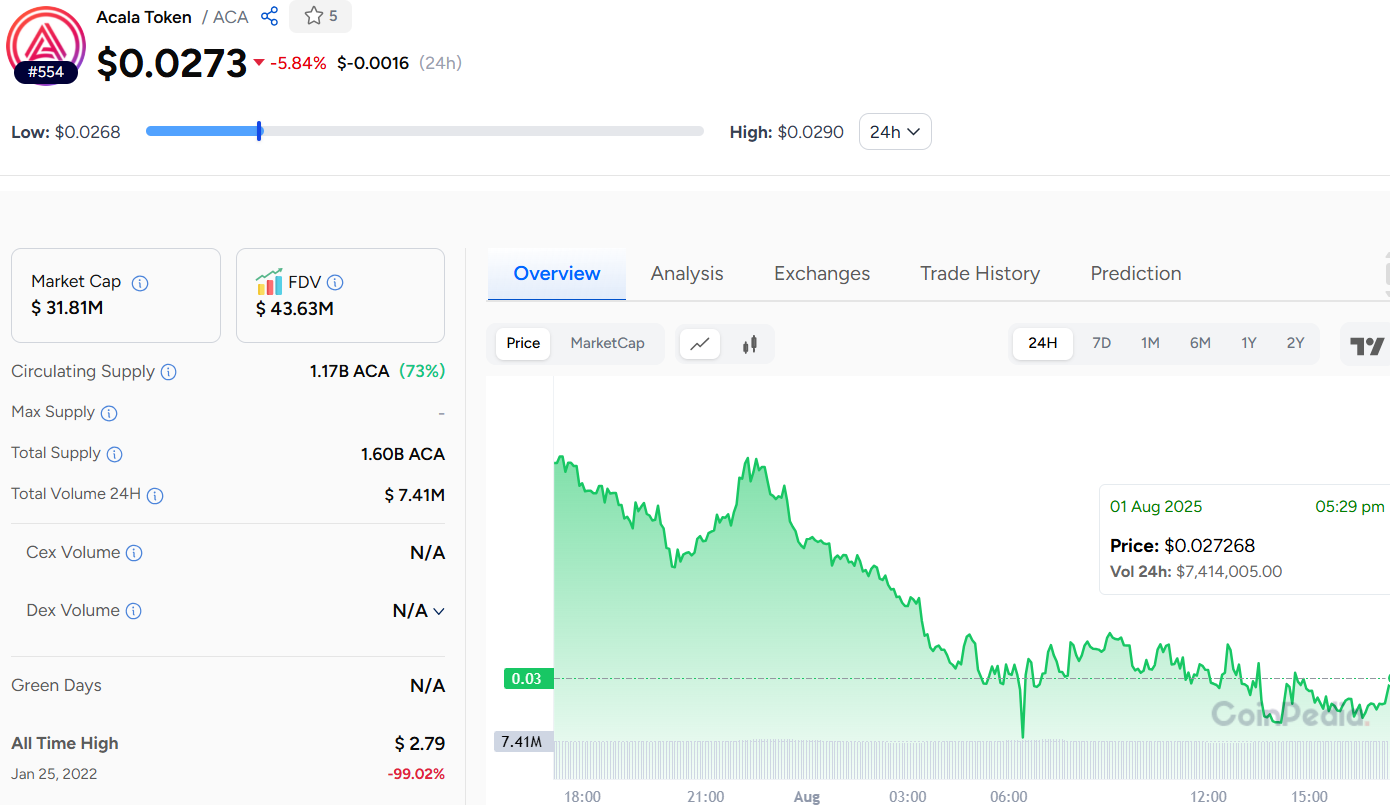
Task: Click Circulating Supply info icon
Action: pyautogui.click(x=169, y=372)
